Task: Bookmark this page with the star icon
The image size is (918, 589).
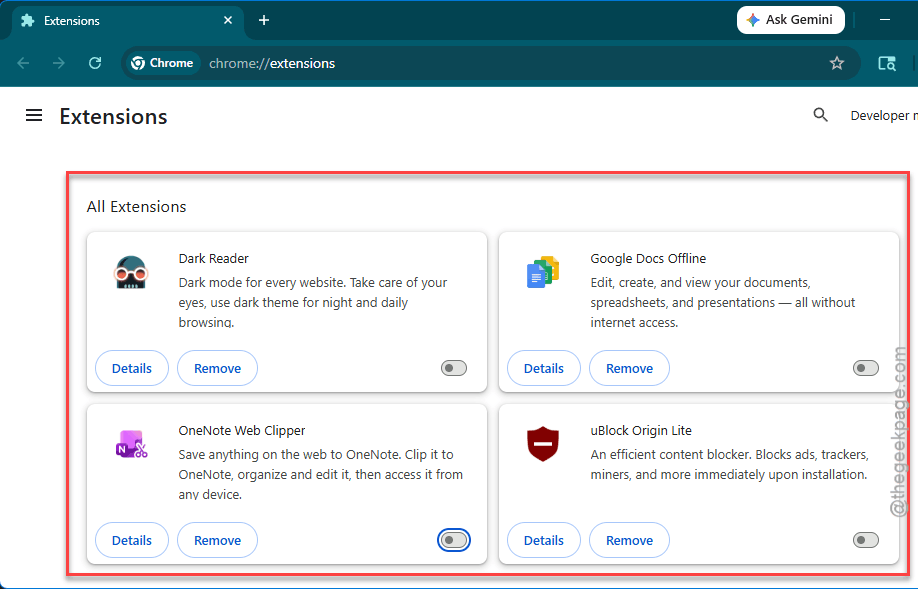Action: [x=837, y=63]
